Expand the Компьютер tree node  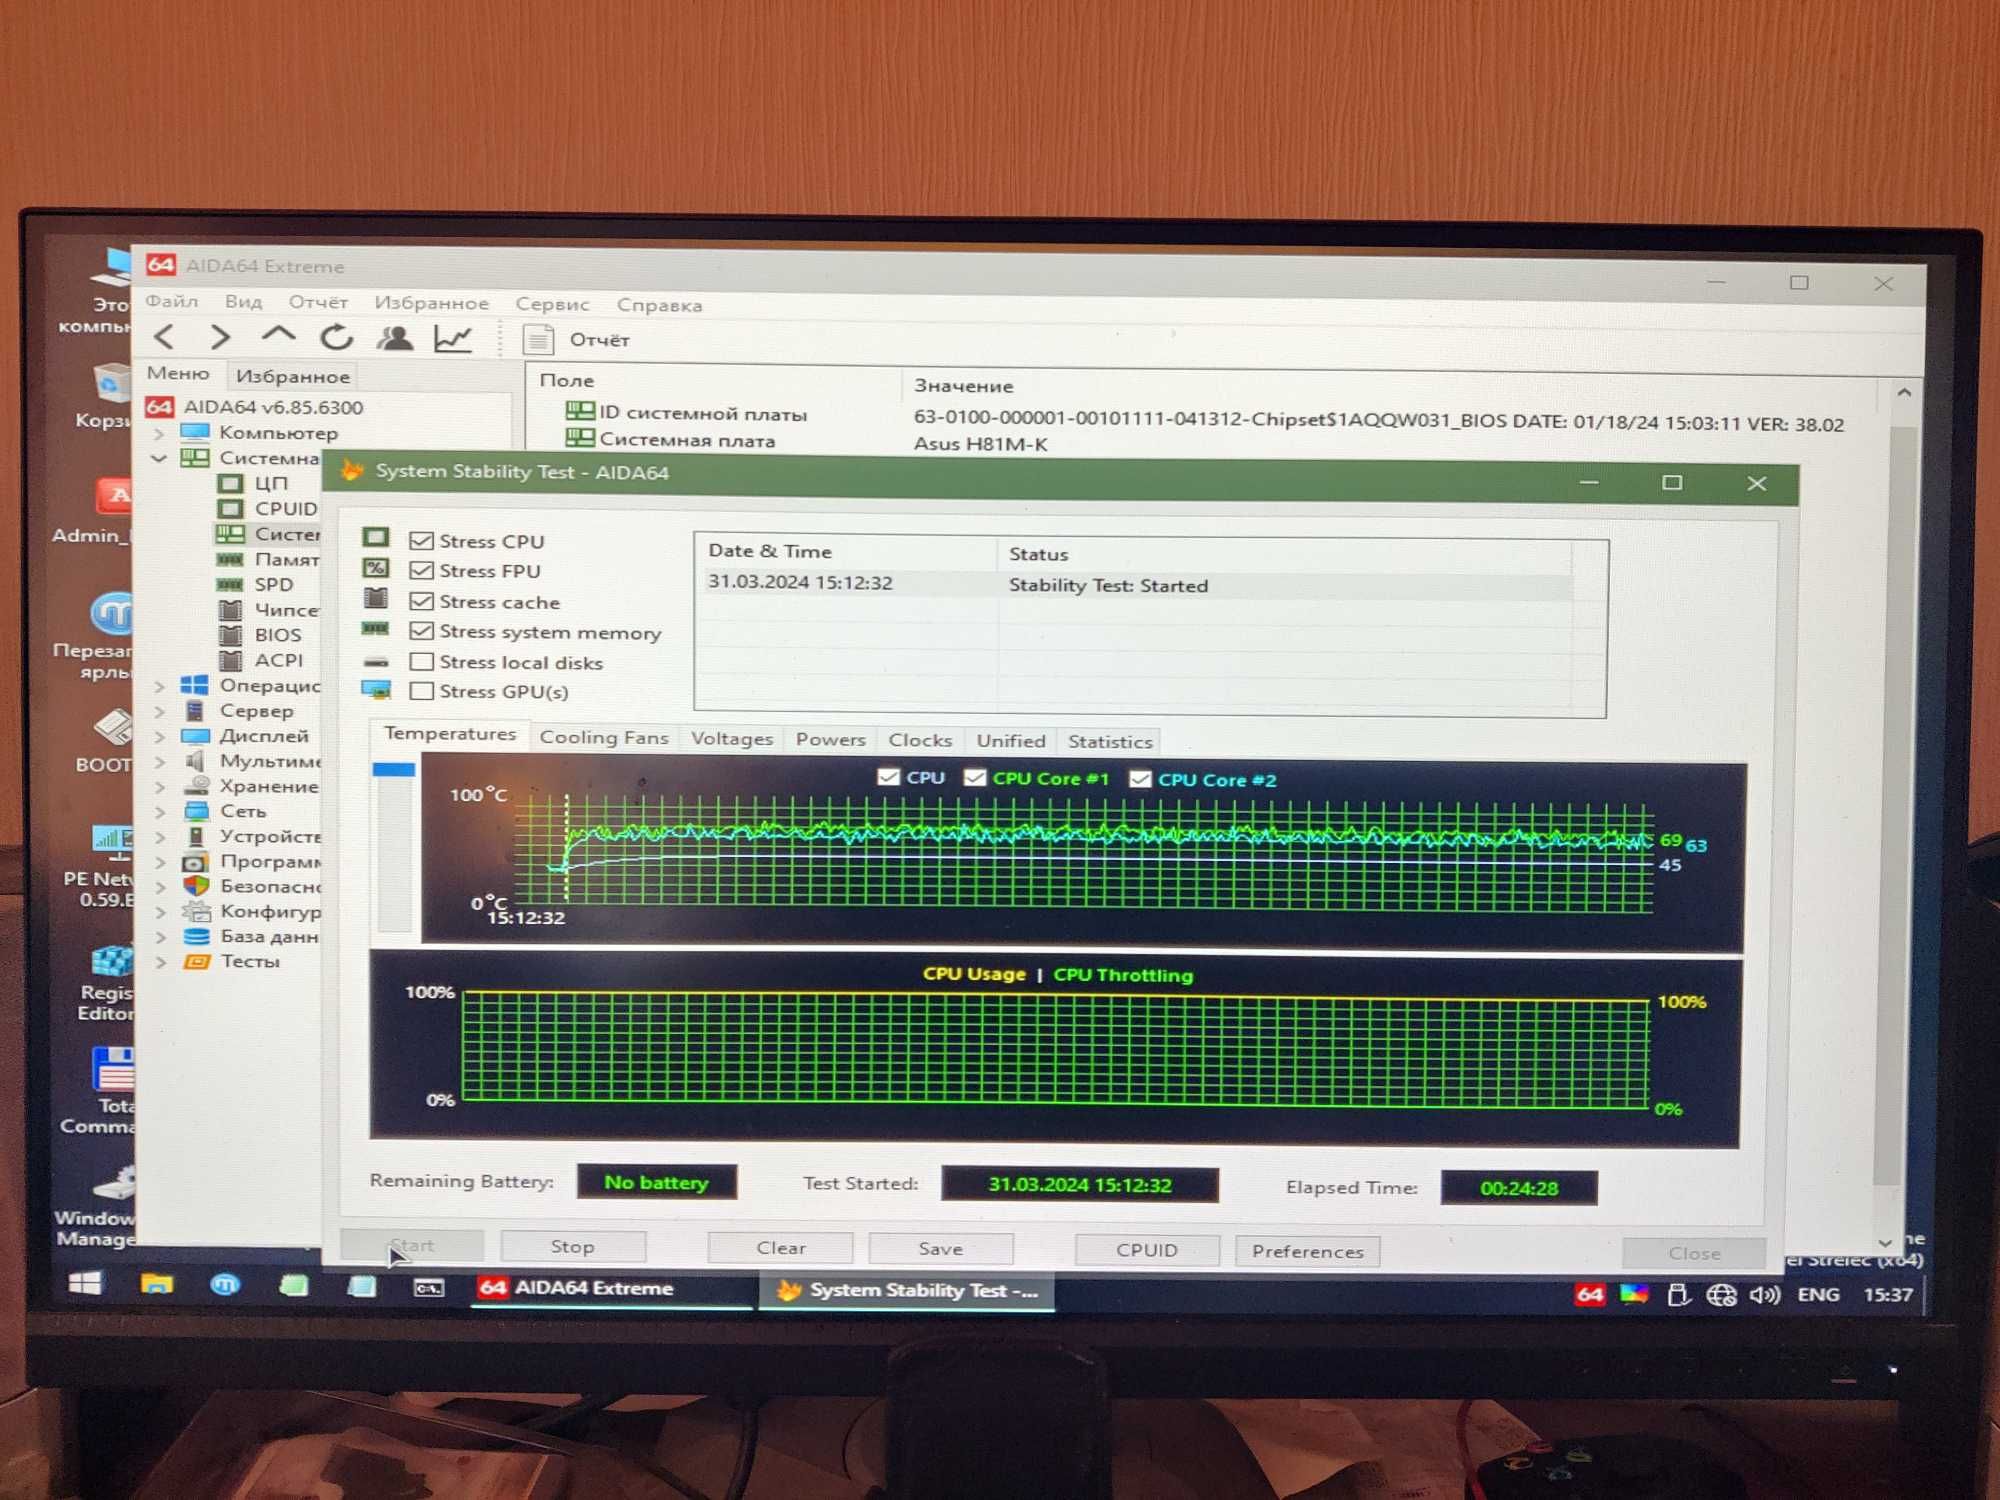pos(159,433)
